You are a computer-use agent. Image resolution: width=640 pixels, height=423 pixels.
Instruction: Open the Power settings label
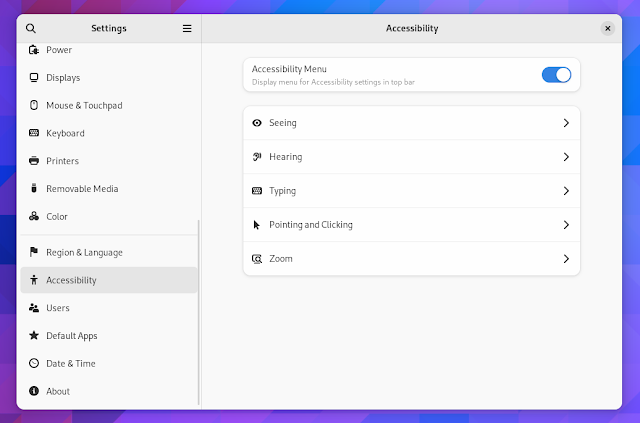59,50
